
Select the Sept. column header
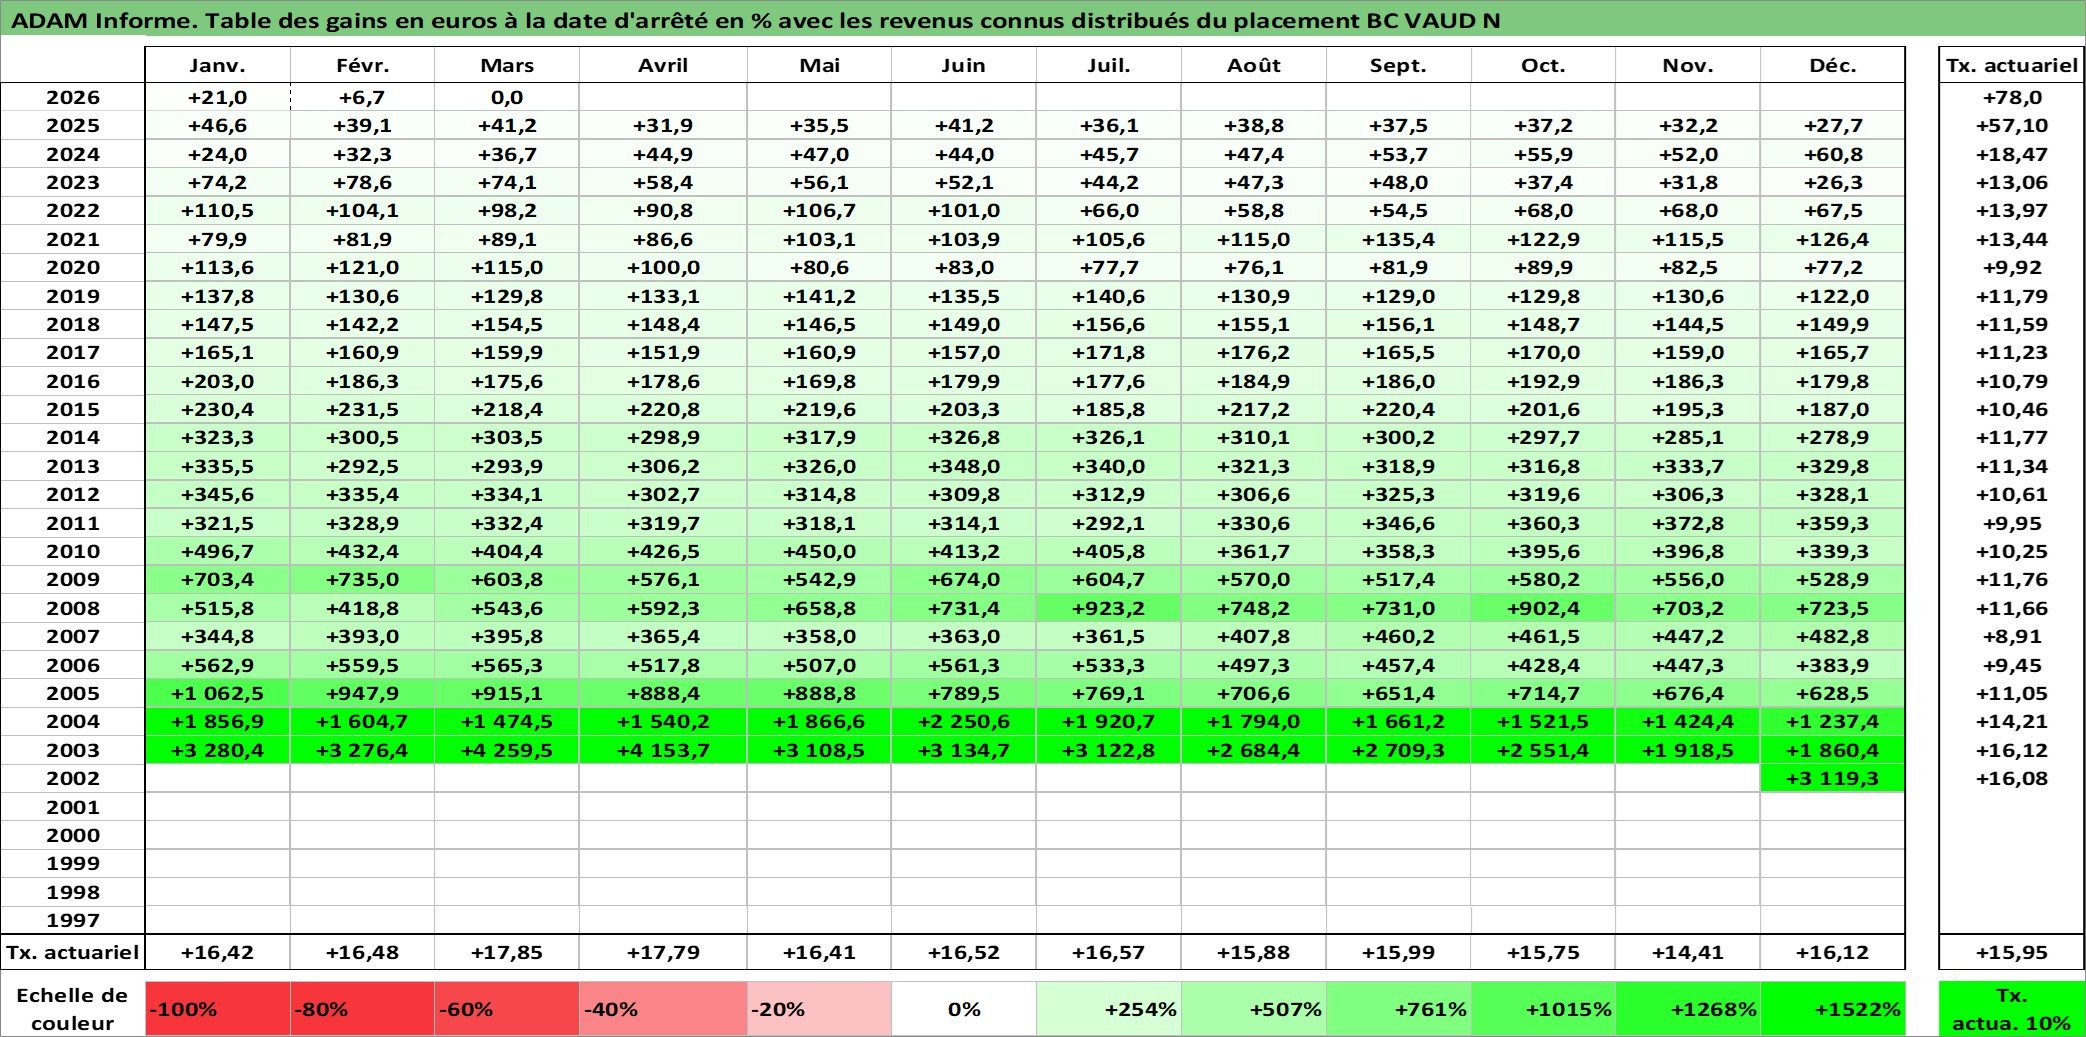click(1399, 65)
